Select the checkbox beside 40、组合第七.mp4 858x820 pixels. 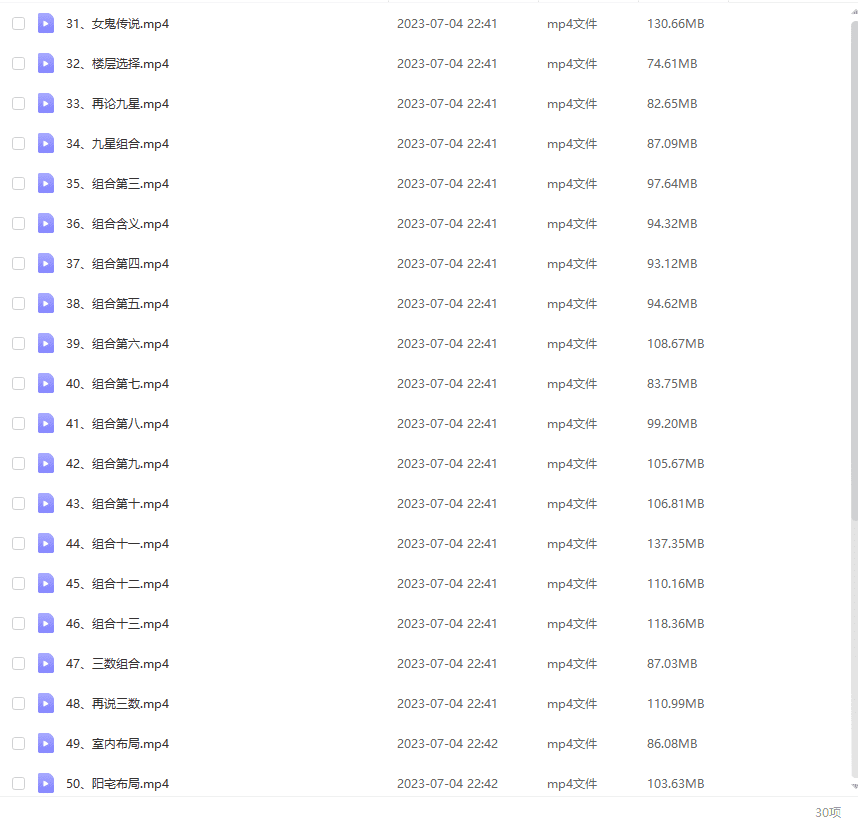click(x=18, y=383)
